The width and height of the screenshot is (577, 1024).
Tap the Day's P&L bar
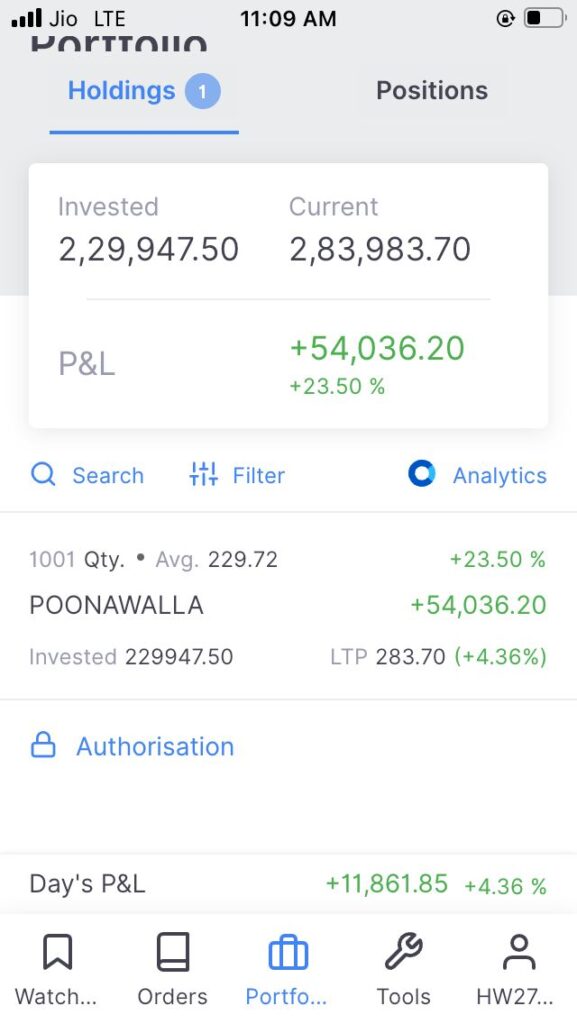288,884
